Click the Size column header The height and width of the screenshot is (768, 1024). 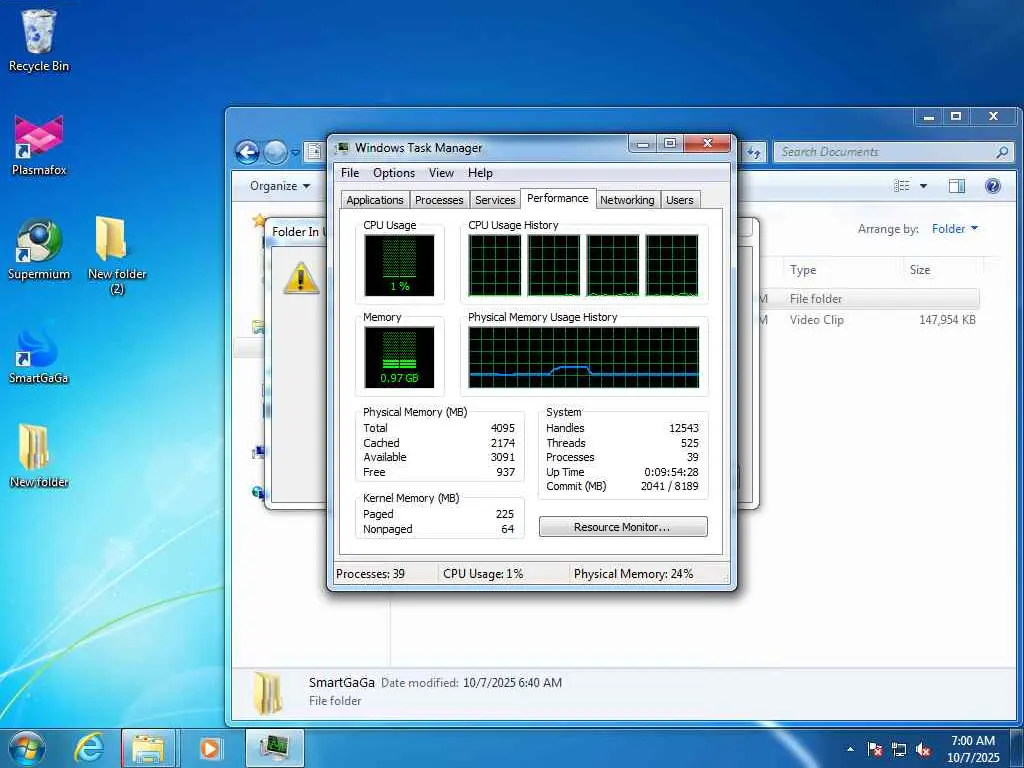(x=920, y=270)
